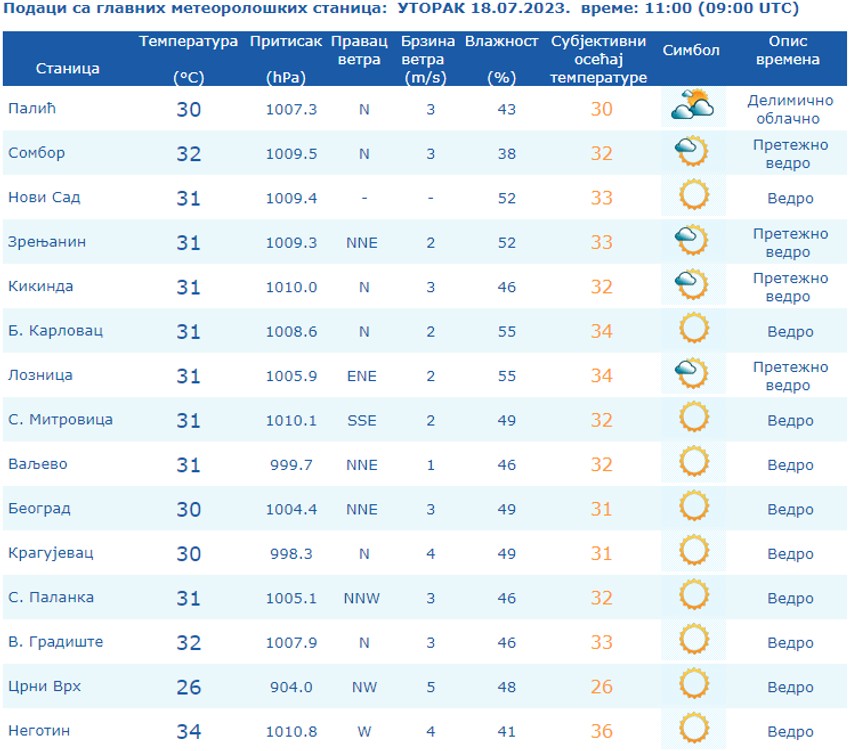
Task: Click the Субјективни осећај температуре header
Action: click(x=598, y=59)
